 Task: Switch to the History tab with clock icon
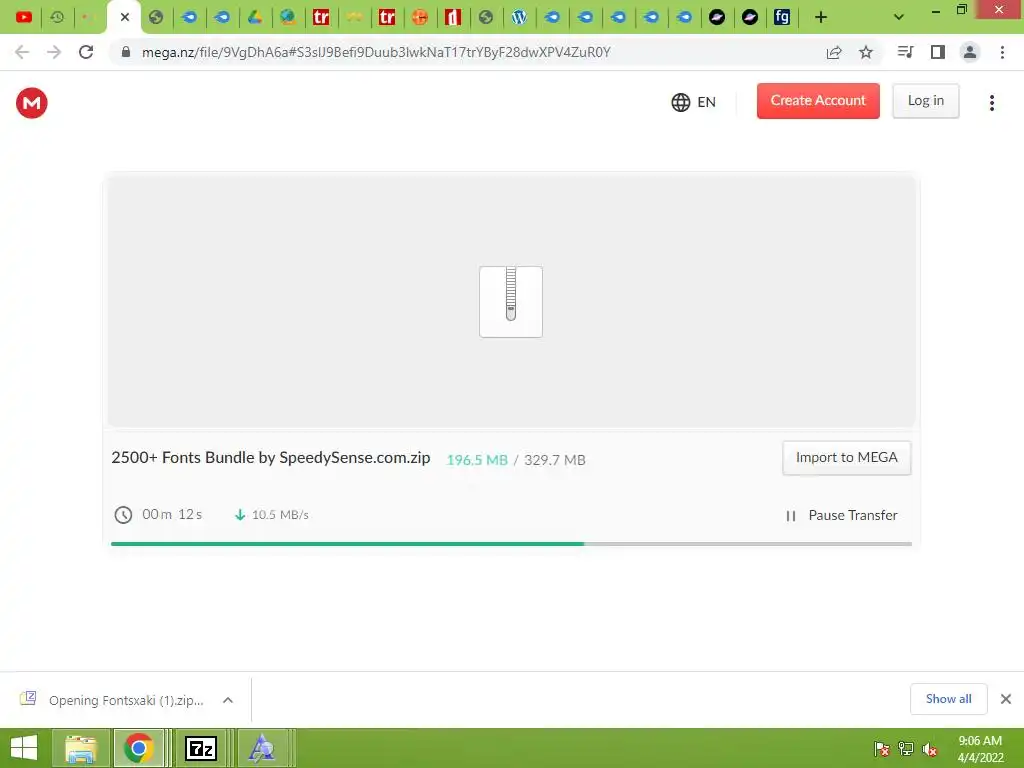(57, 17)
